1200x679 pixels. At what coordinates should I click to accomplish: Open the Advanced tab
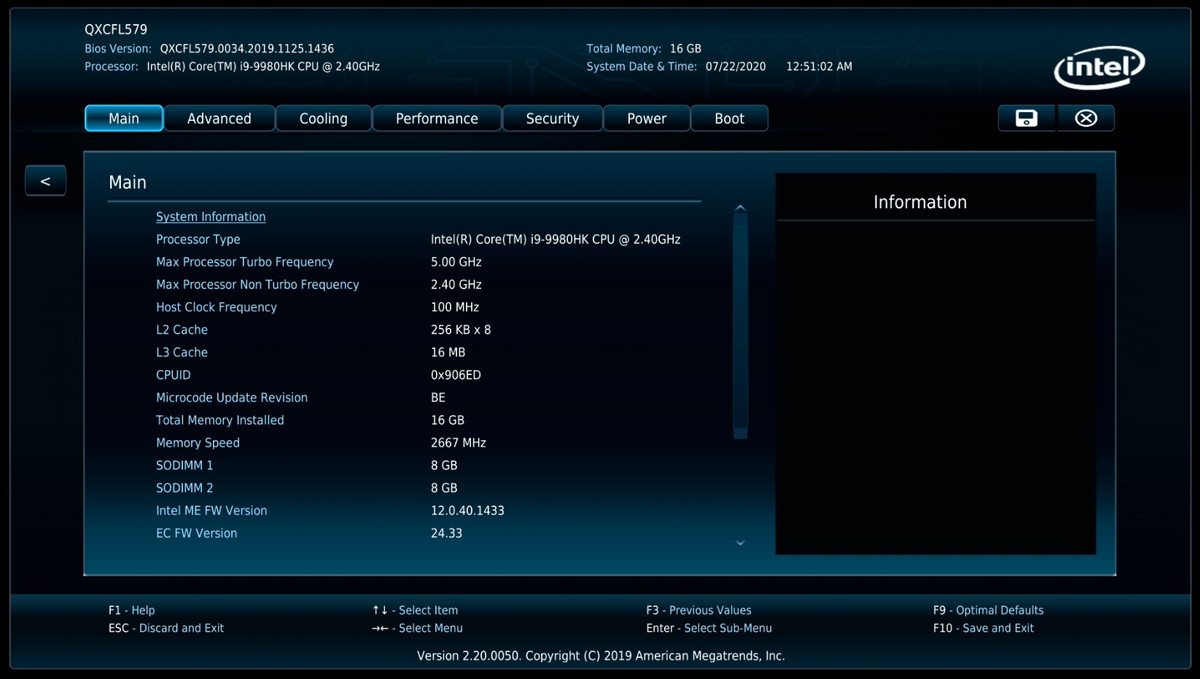click(219, 118)
